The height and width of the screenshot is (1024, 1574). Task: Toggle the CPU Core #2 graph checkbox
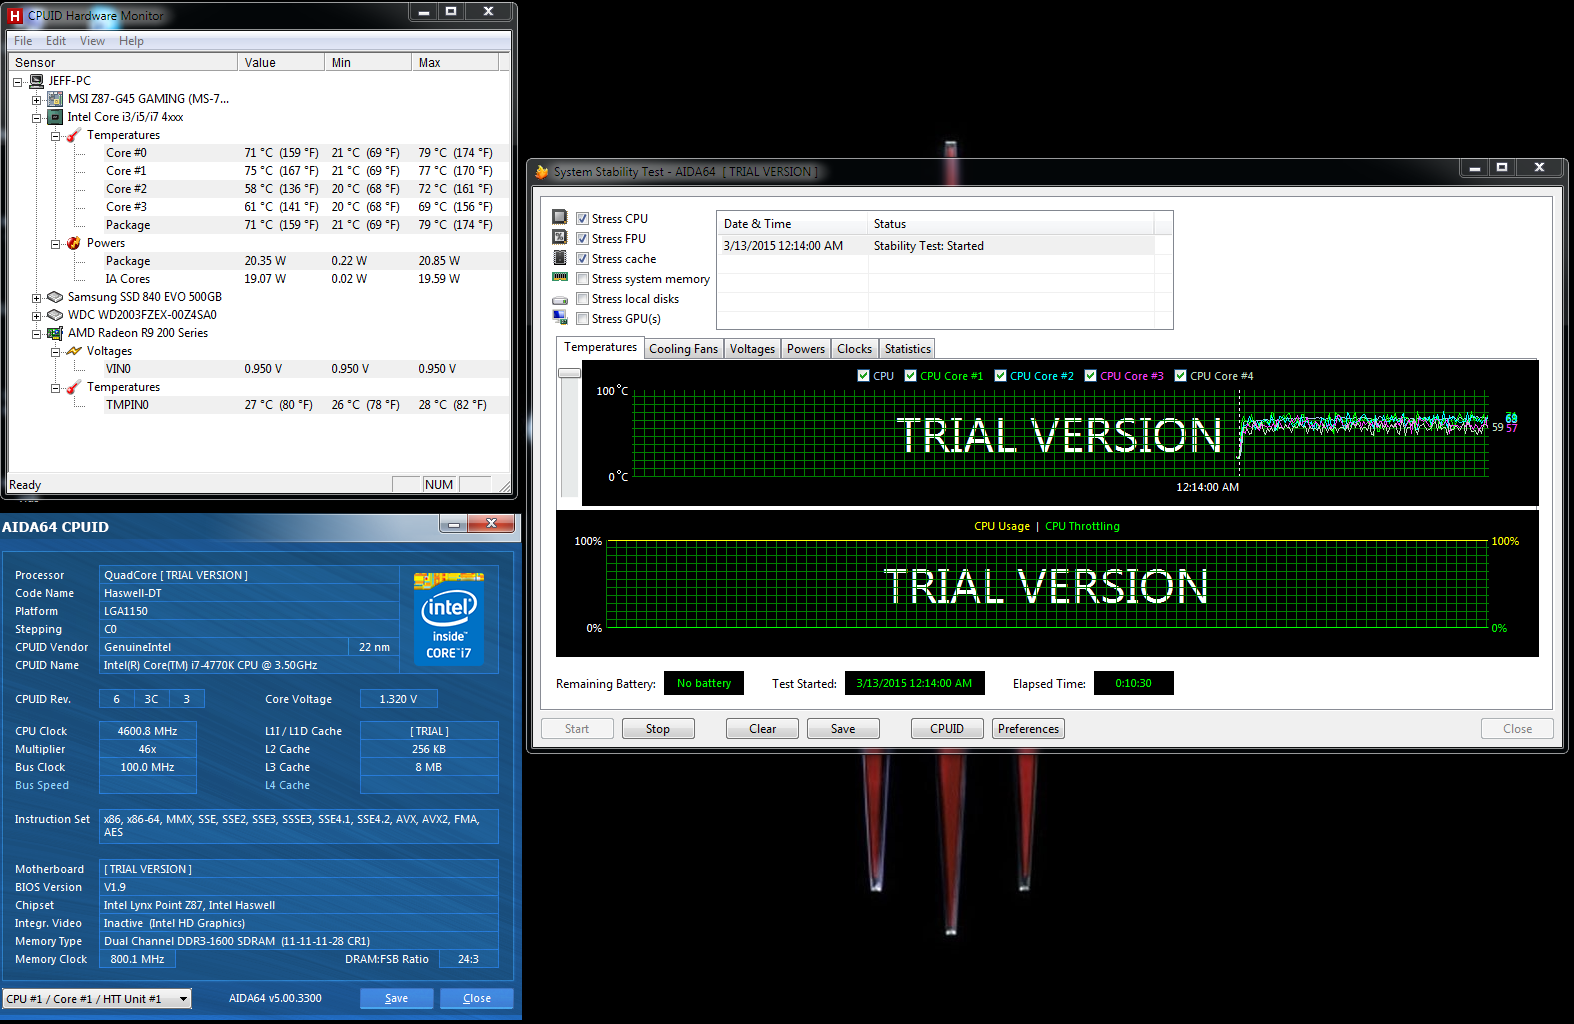click(x=1001, y=376)
